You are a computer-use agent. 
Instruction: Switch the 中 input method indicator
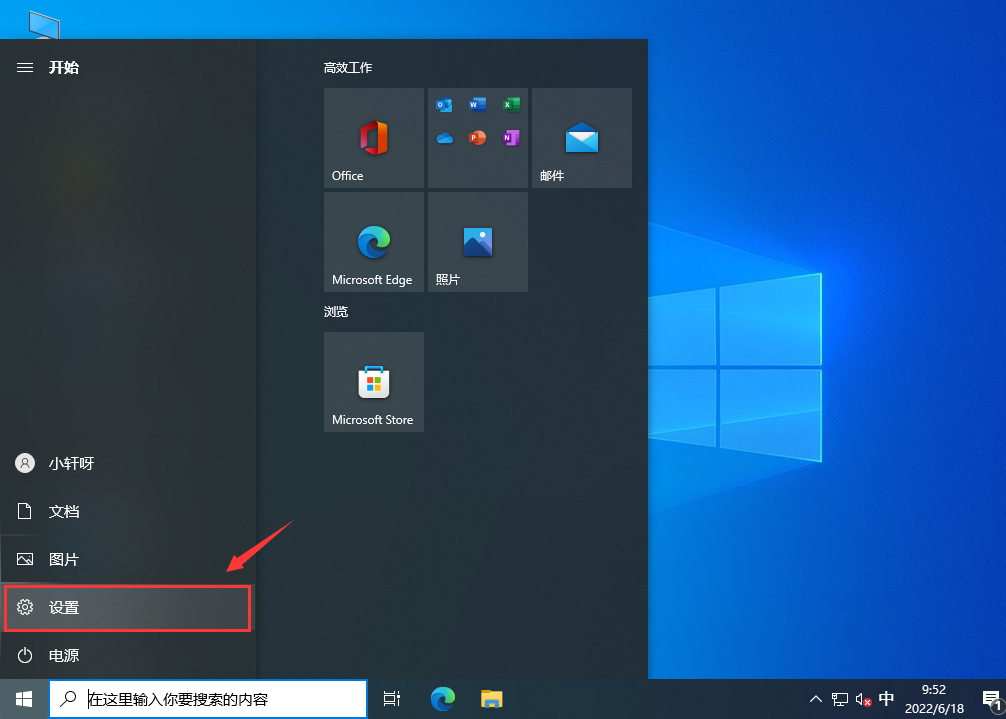(886, 698)
